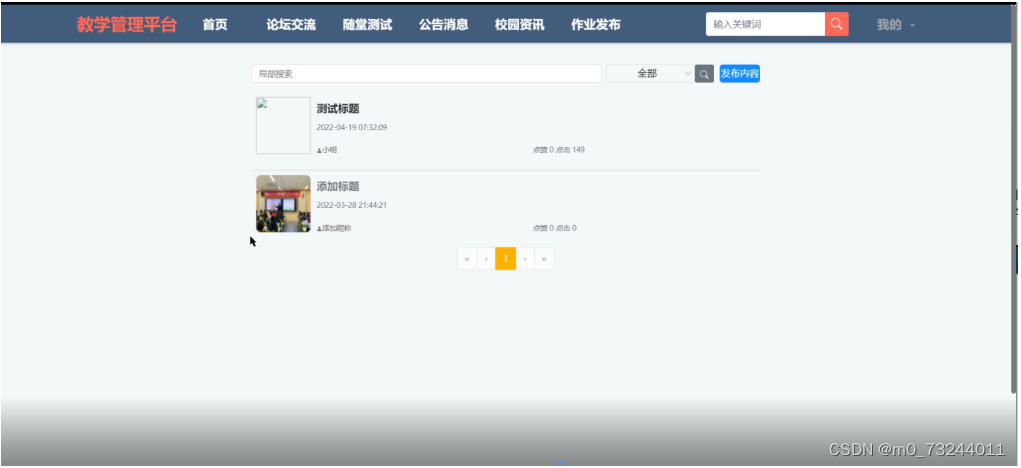
Task: Go to last page with » button
Action: pos(544,258)
